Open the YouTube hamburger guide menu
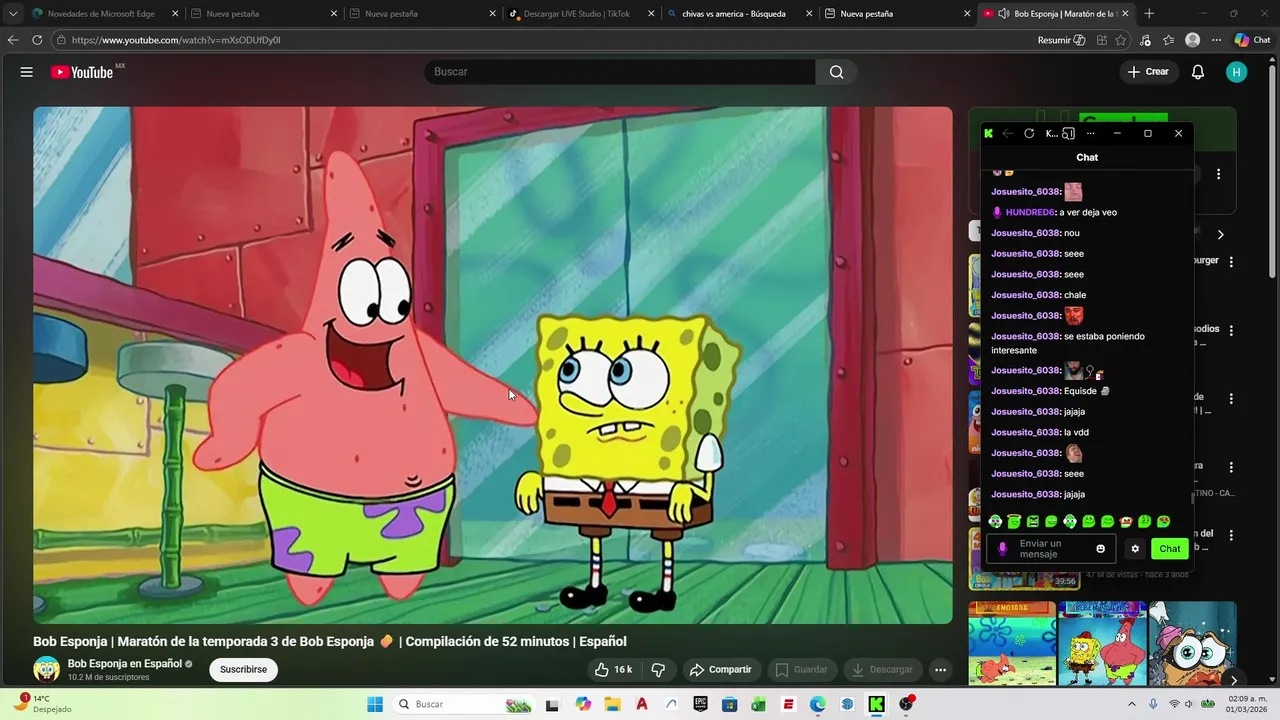This screenshot has height=720, width=1280. coord(27,72)
